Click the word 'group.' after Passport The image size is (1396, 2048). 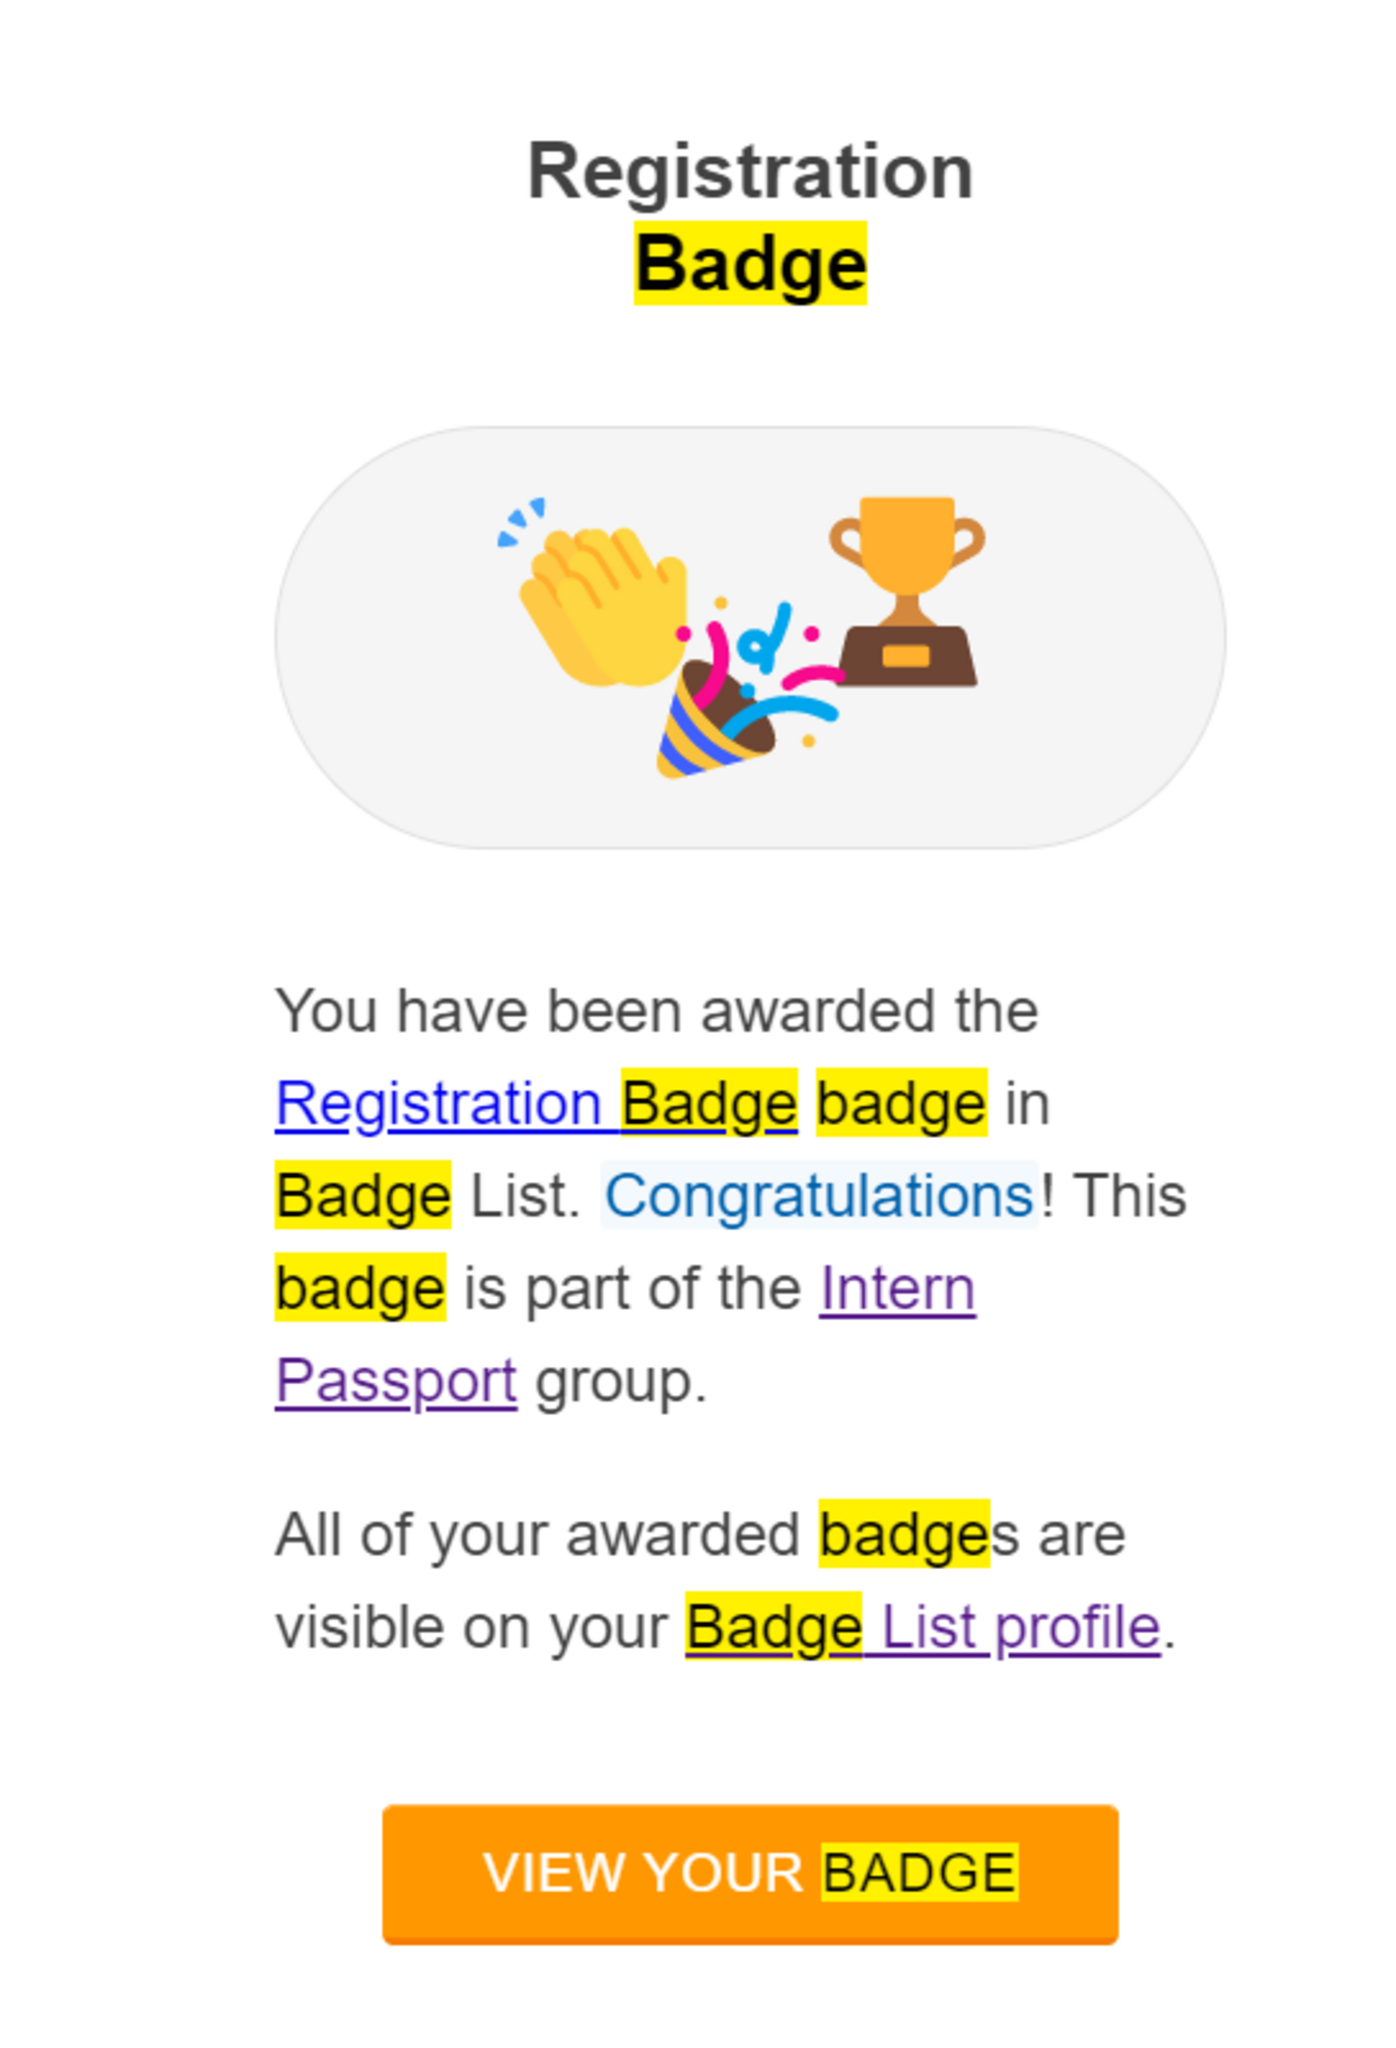pos(621,1381)
